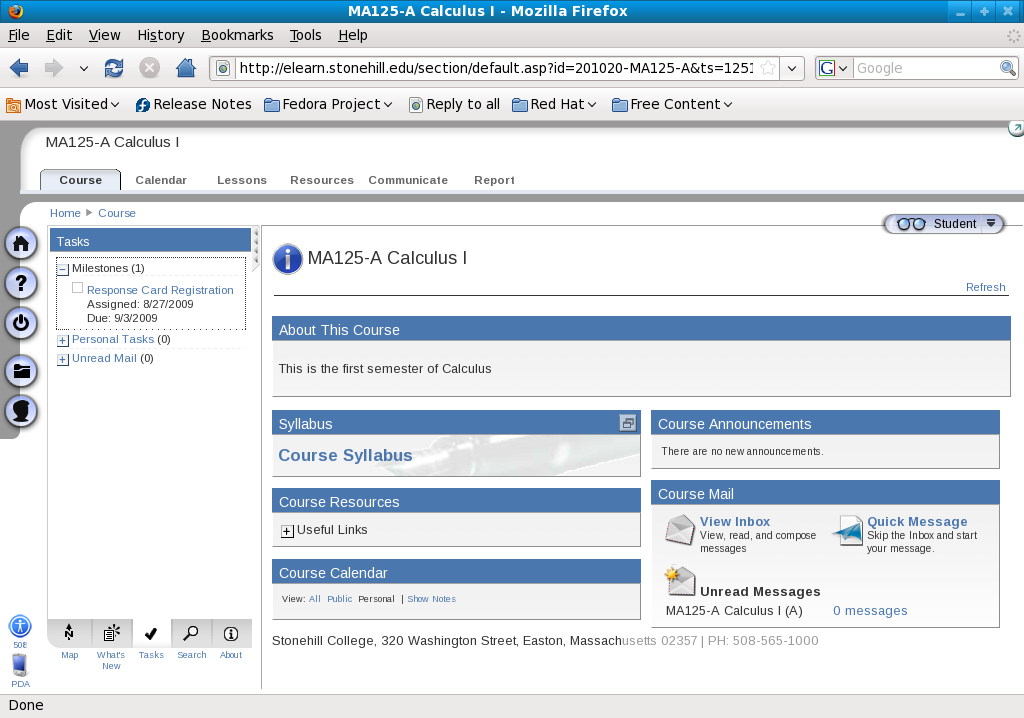Image resolution: width=1024 pixels, height=718 pixels.
Task: Click the Search magnifier panel icon
Action: [x=191, y=633]
